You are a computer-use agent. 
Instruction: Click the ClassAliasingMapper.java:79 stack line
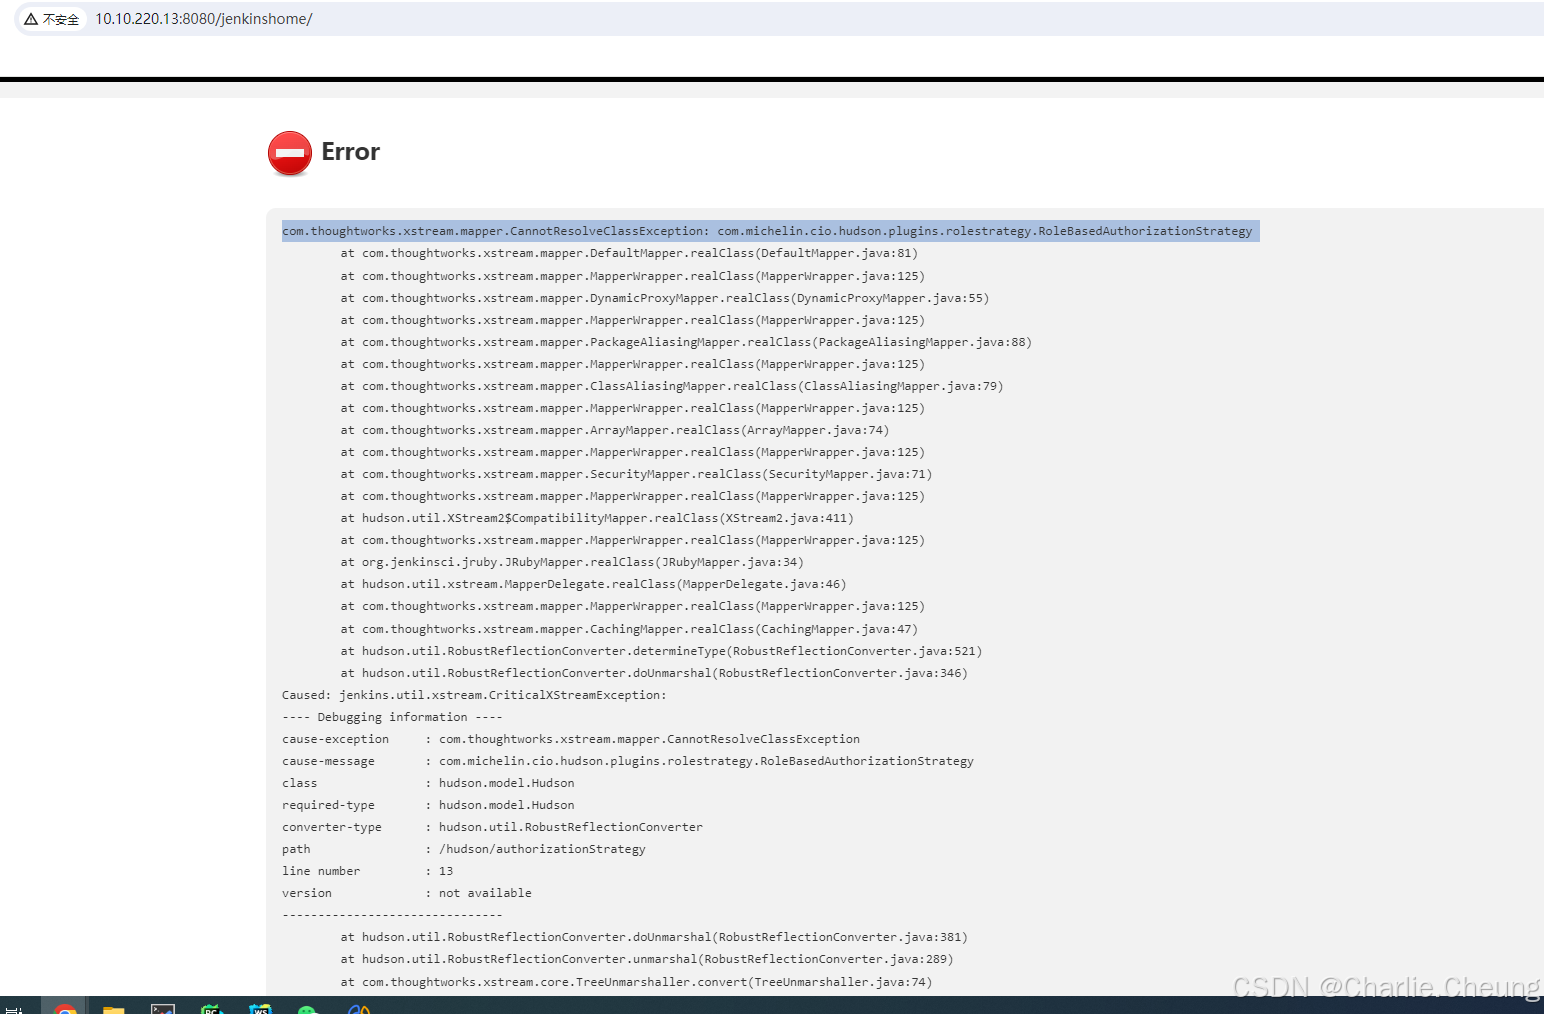[x=671, y=386]
